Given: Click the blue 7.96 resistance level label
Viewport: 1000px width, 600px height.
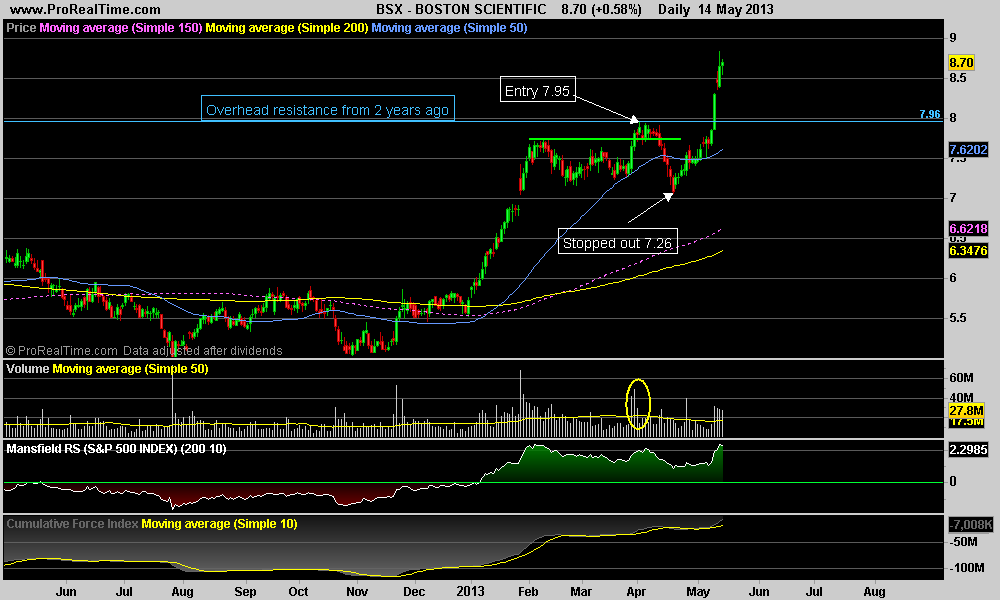Looking at the screenshot, I should tap(930, 114).
